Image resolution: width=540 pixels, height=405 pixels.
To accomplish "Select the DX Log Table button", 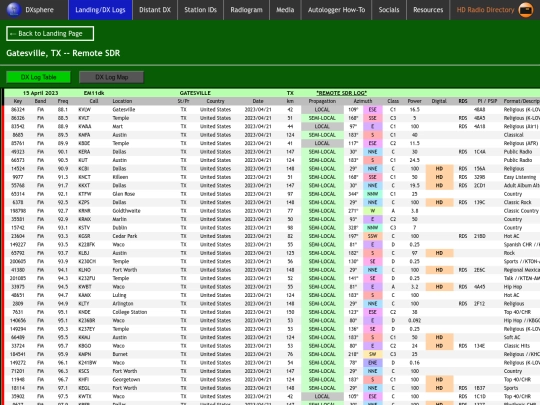I will pyautogui.click(x=38, y=77).
